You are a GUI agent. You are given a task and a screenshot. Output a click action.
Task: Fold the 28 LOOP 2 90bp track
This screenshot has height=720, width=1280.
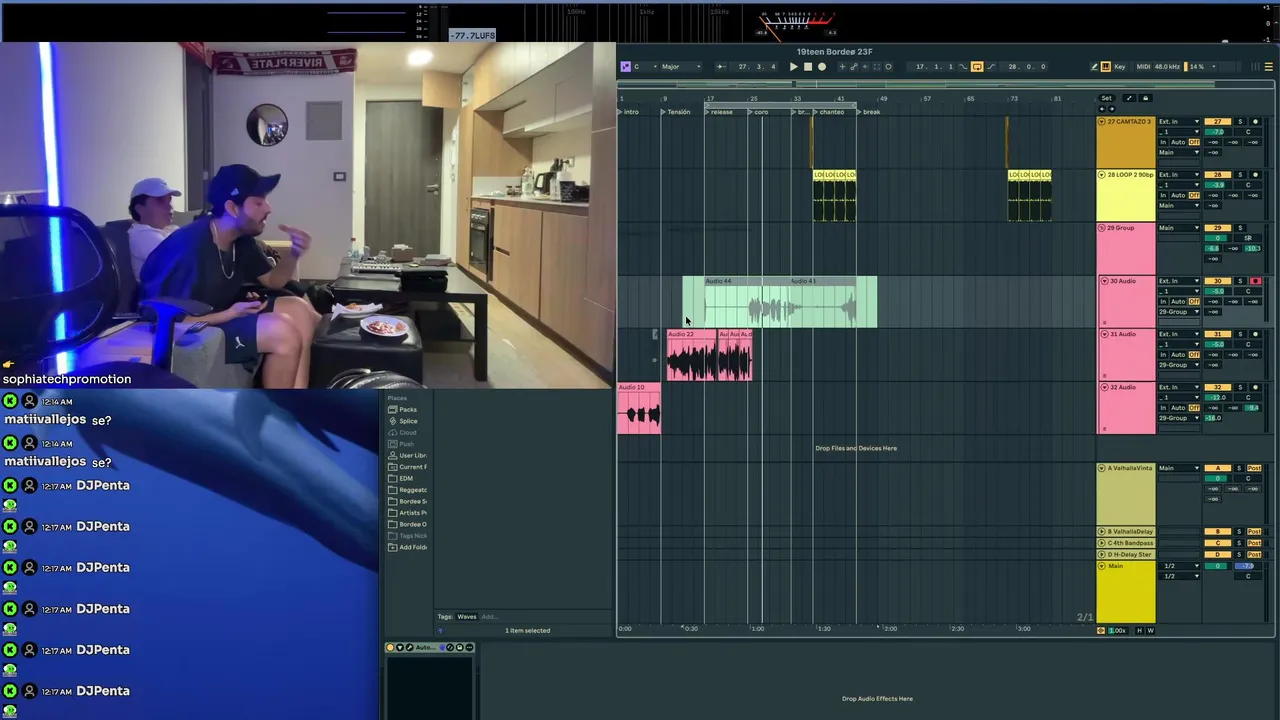pos(1102,175)
